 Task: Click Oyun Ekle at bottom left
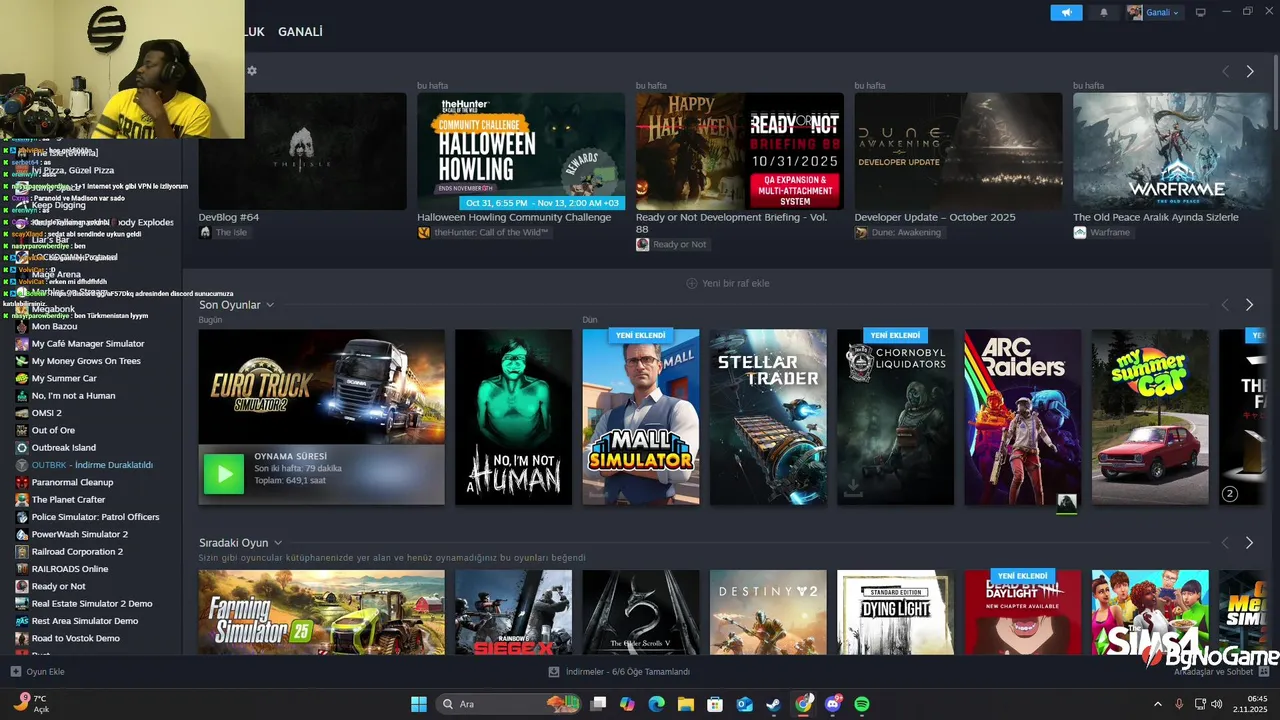37,672
